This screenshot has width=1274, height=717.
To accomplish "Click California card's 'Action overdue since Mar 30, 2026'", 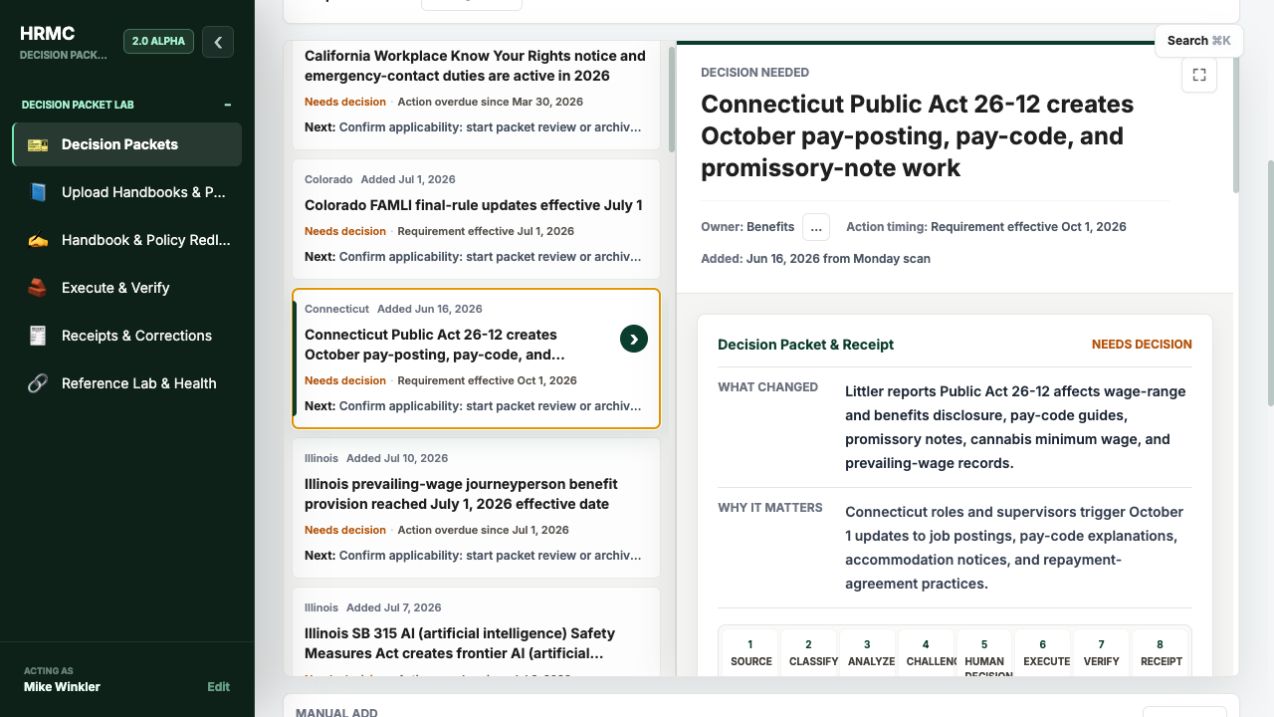I will pyautogui.click(x=490, y=102).
